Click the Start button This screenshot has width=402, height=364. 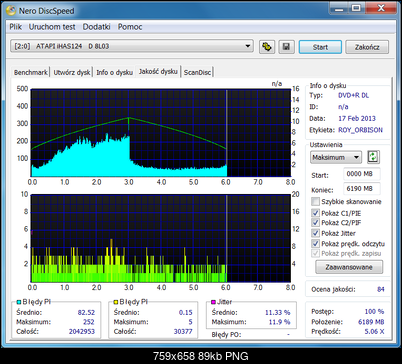[x=320, y=47]
